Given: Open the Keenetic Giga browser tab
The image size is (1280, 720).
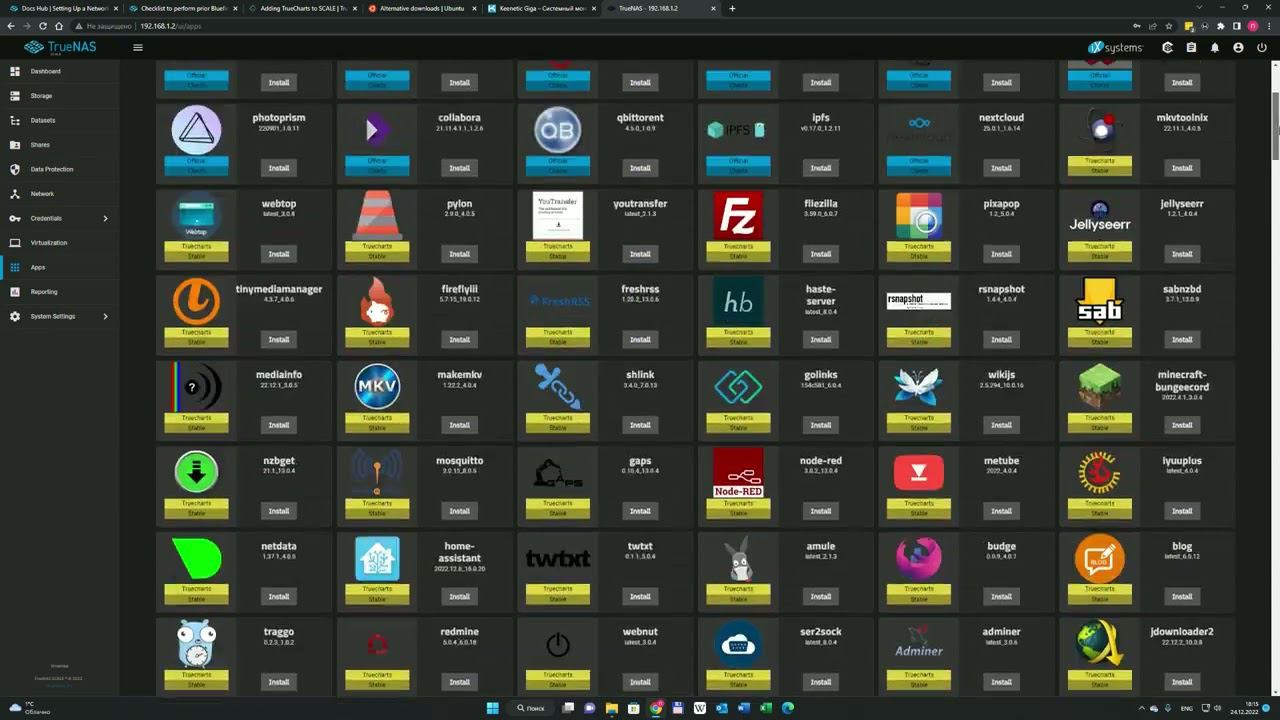Looking at the screenshot, I should (x=541, y=8).
